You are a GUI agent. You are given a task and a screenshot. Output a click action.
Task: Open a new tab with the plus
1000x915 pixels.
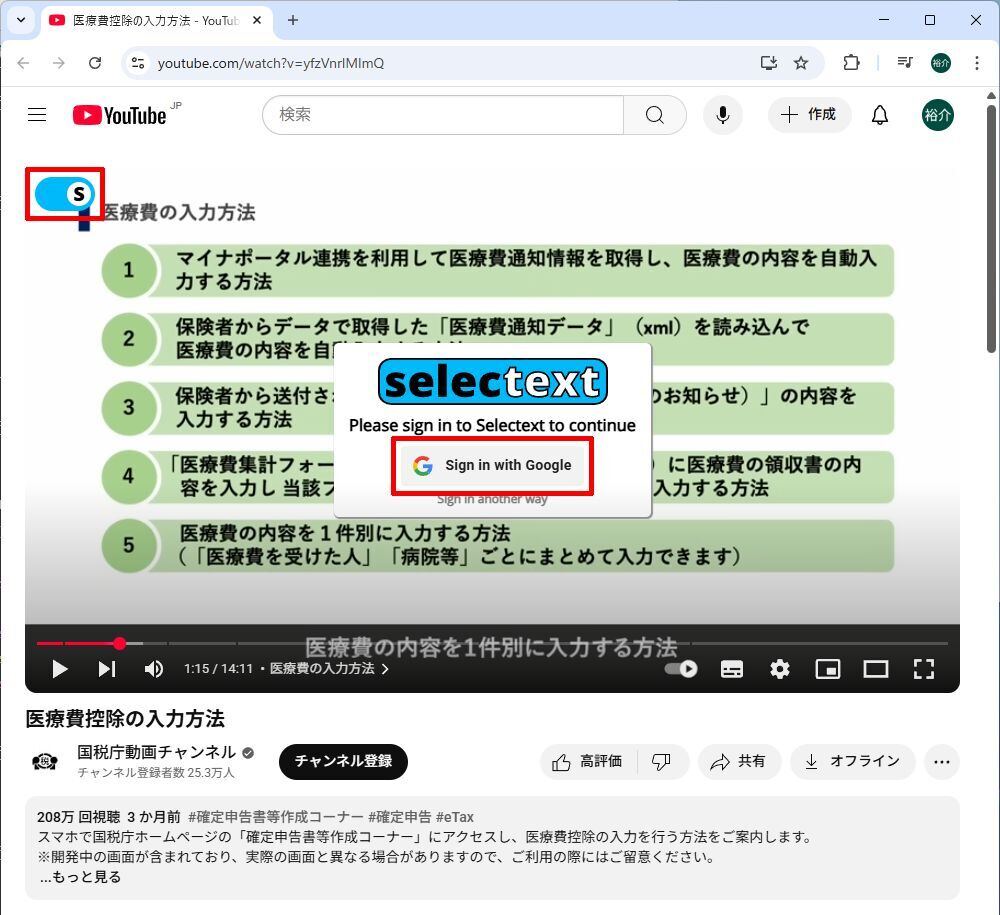[x=293, y=20]
